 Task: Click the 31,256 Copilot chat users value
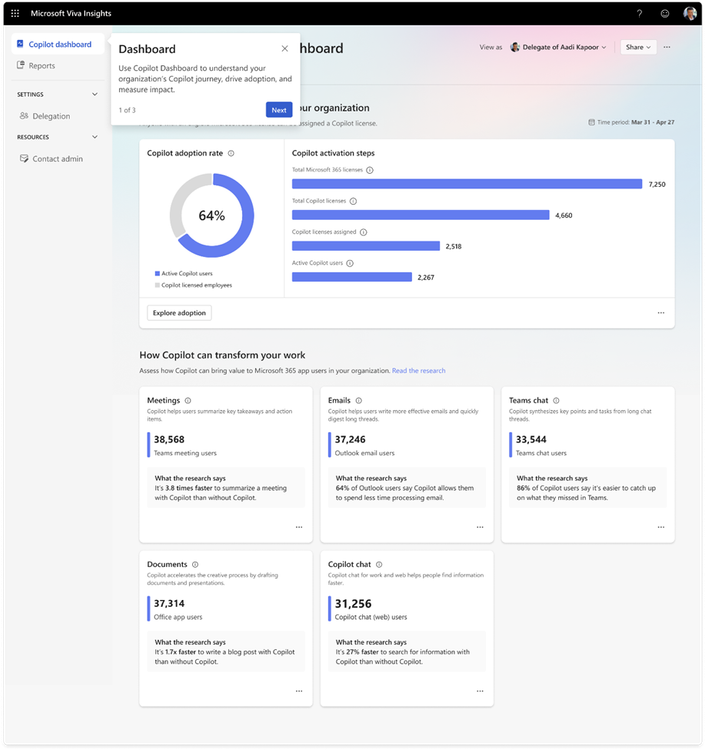click(x=353, y=604)
